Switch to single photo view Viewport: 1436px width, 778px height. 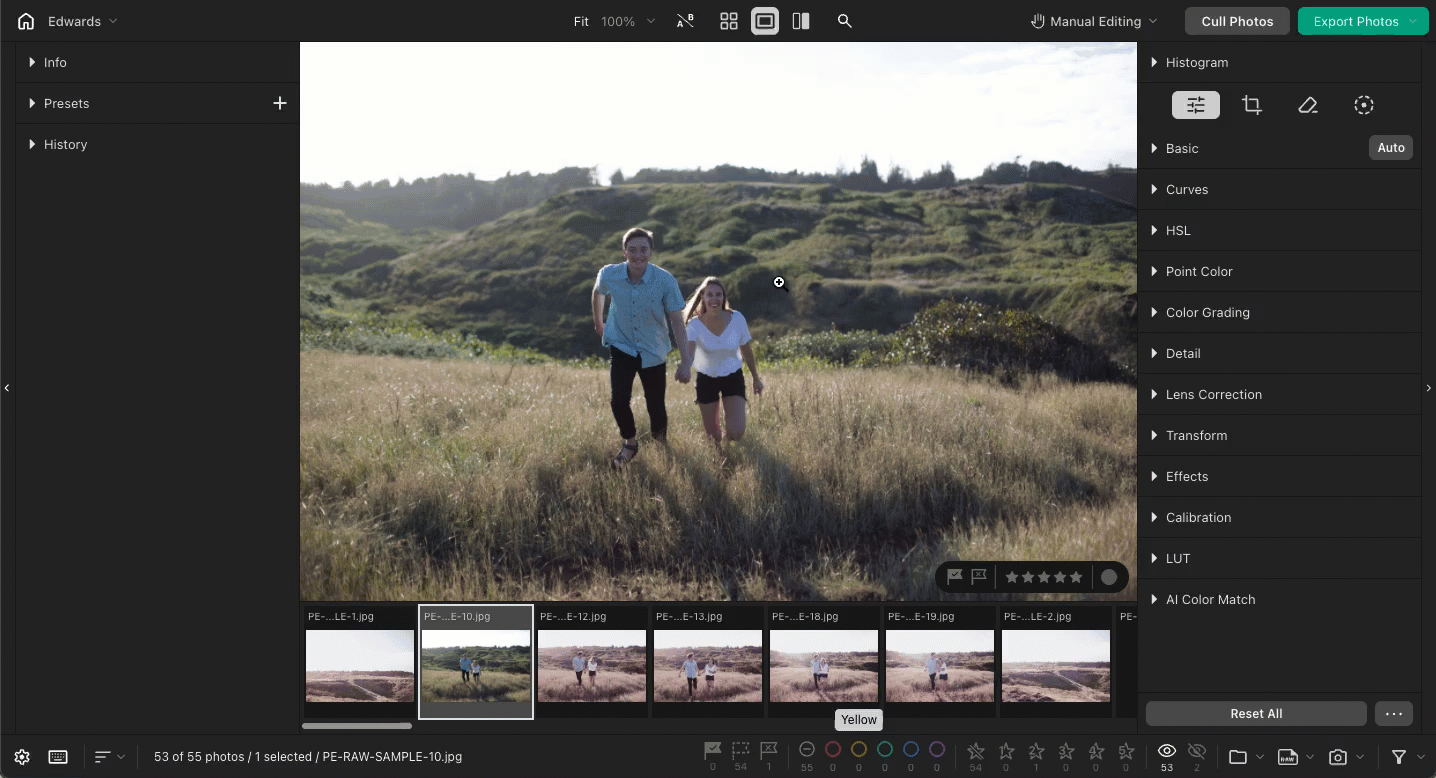[765, 21]
